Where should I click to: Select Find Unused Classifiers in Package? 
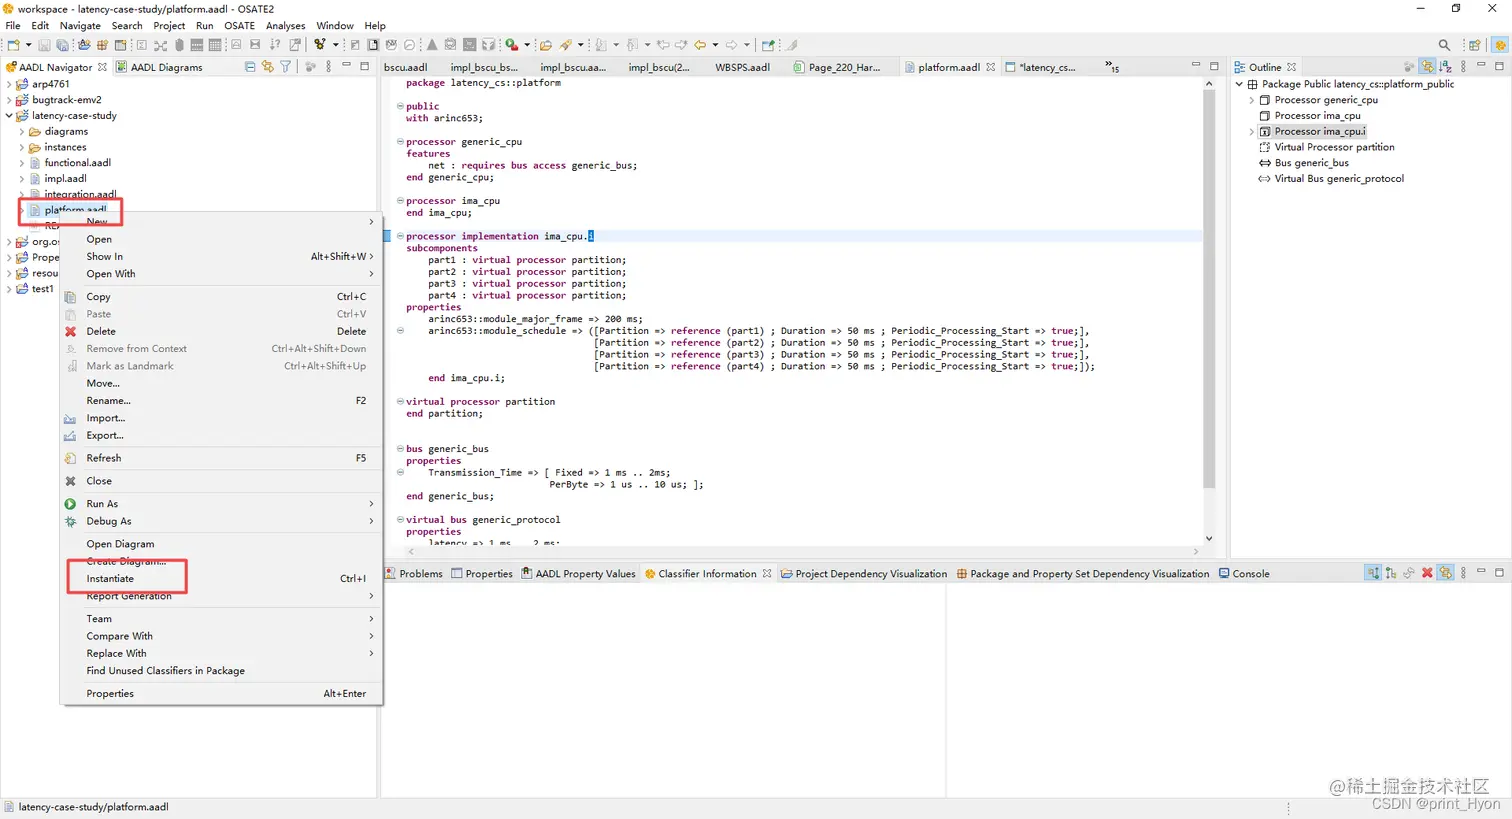pyautogui.click(x=220, y=671)
